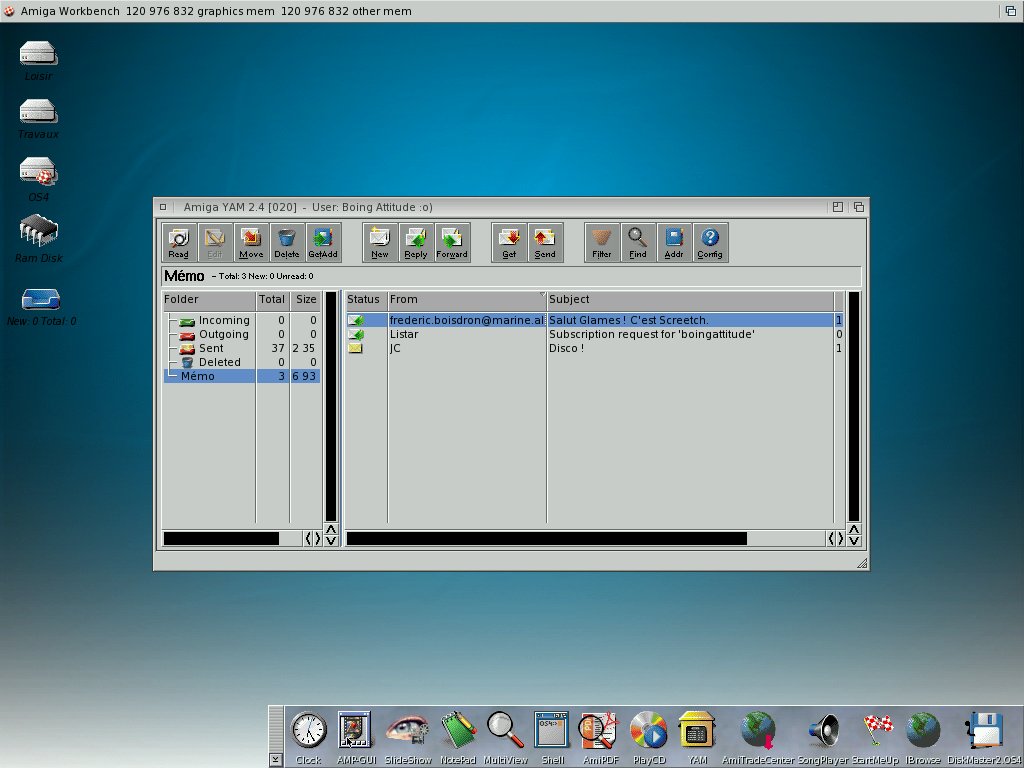Click status icon of Listar message
The image size is (1024, 768).
tap(356, 334)
